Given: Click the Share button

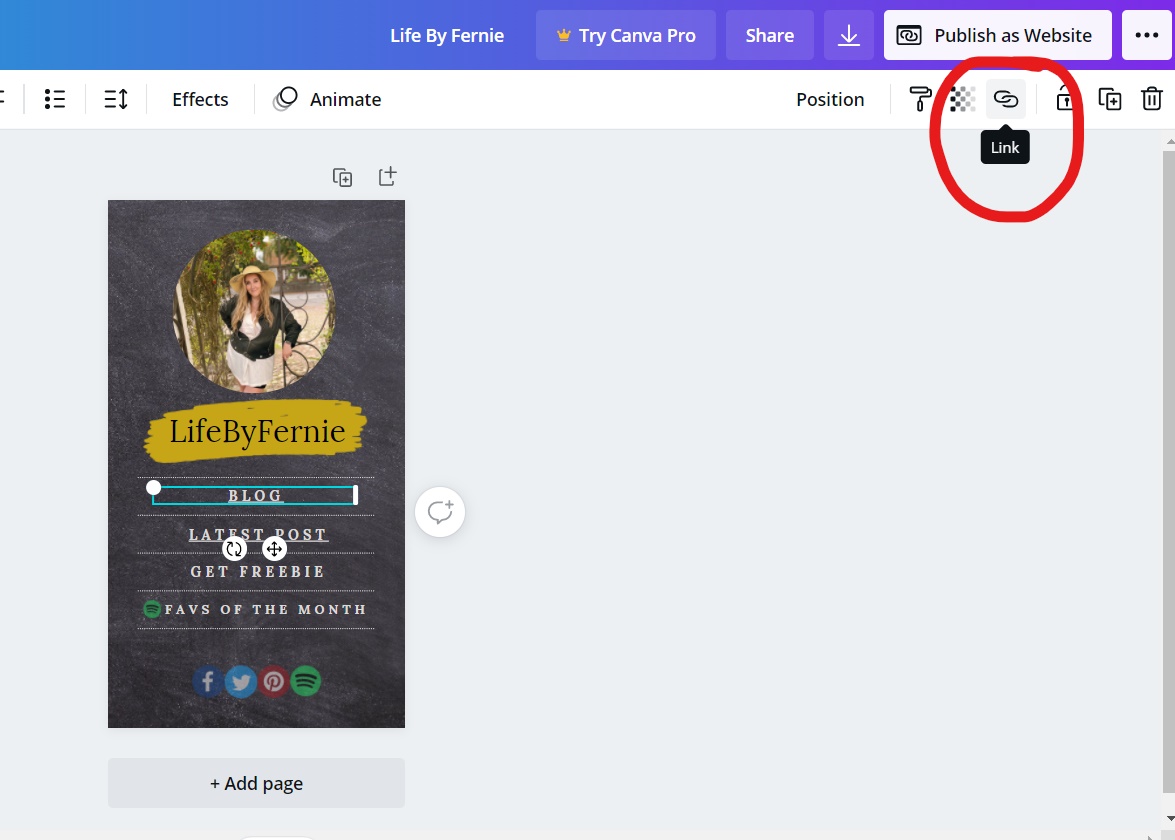Looking at the screenshot, I should (769, 35).
